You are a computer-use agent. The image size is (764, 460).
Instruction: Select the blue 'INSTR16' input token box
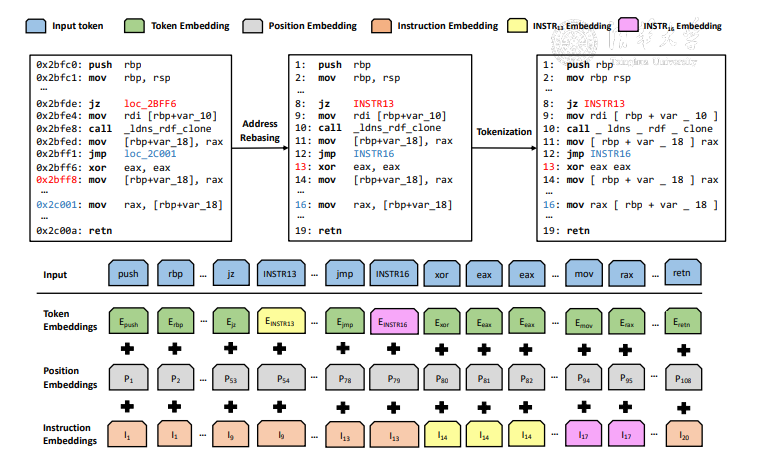(x=394, y=273)
